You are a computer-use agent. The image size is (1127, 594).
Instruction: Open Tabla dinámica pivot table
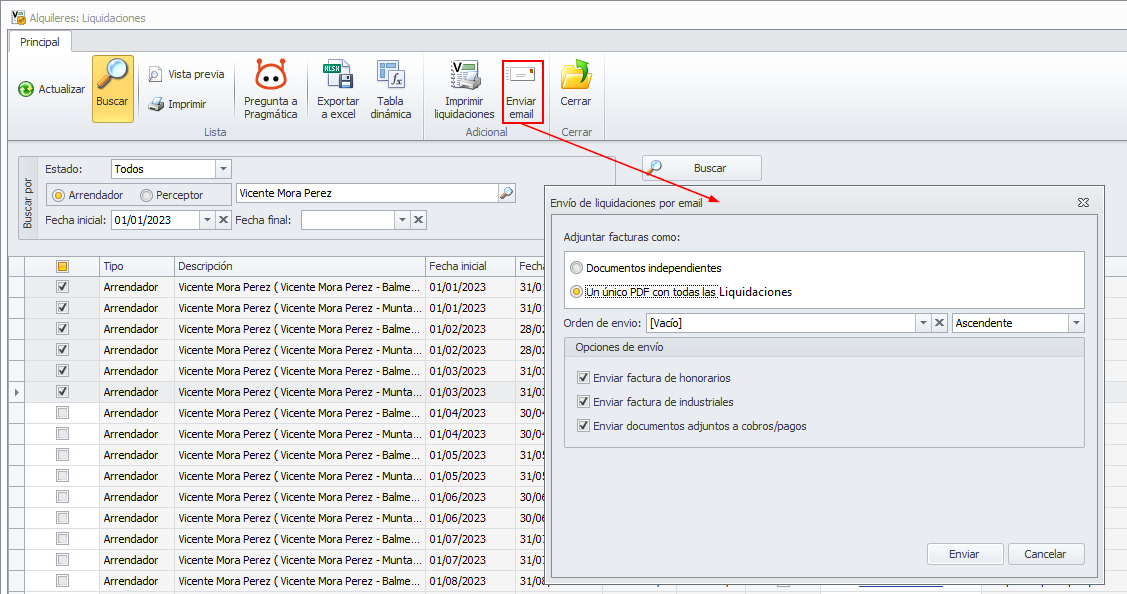point(390,89)
